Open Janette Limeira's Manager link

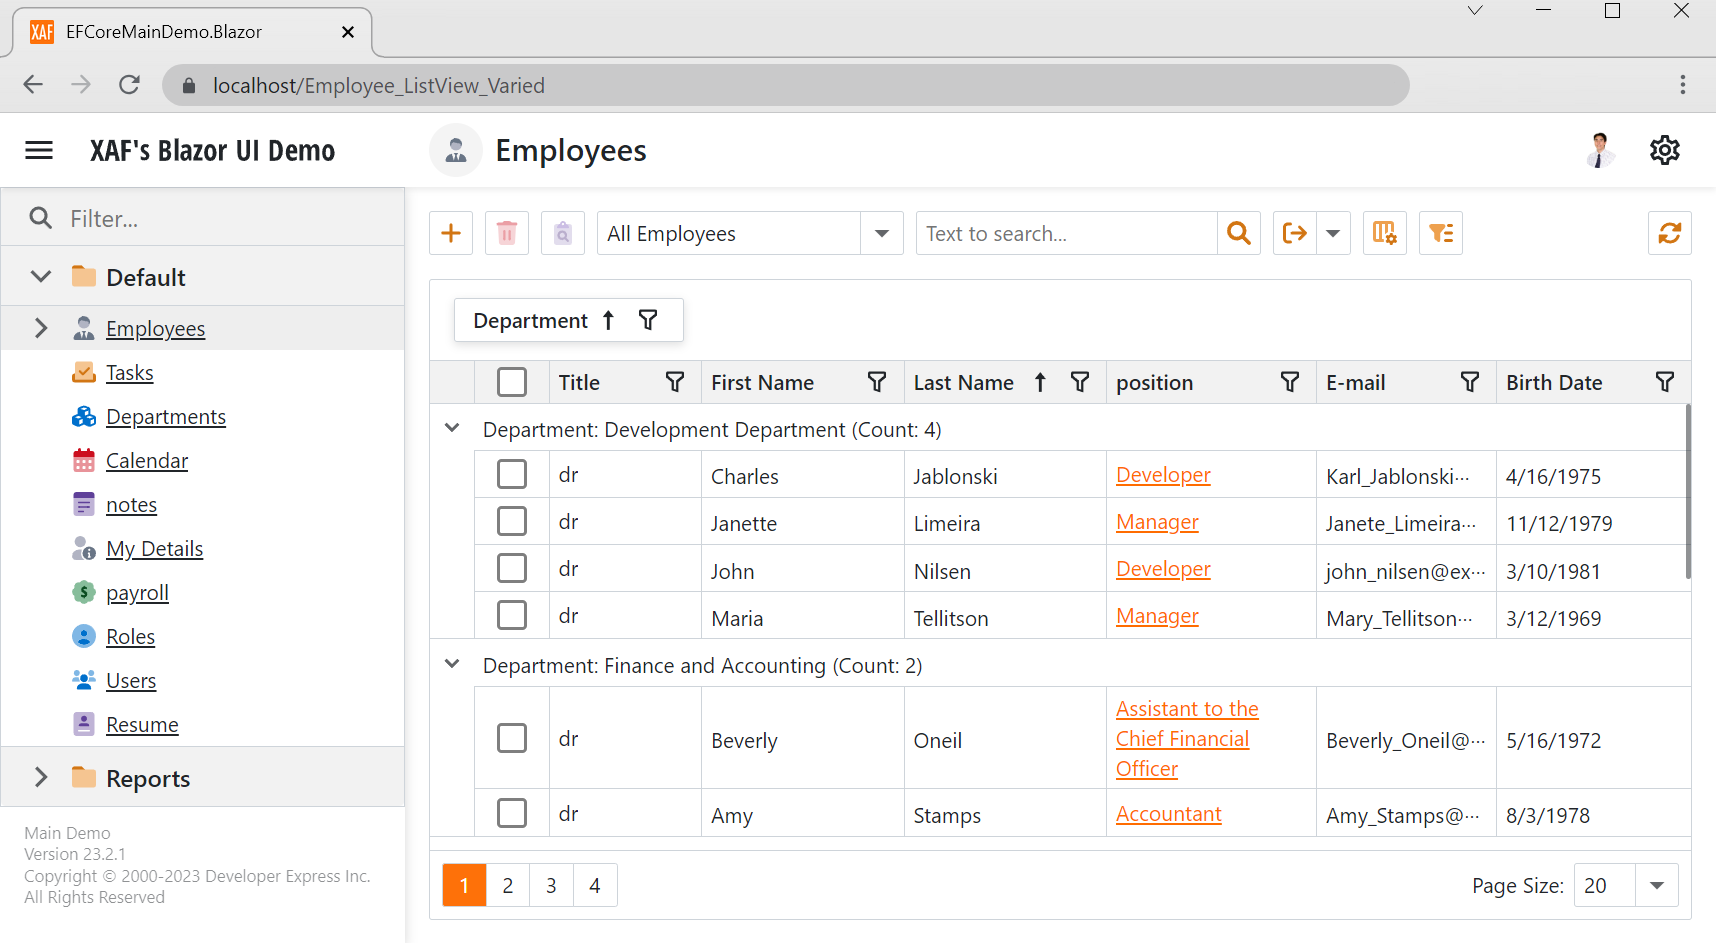[x=1157, y=522]
